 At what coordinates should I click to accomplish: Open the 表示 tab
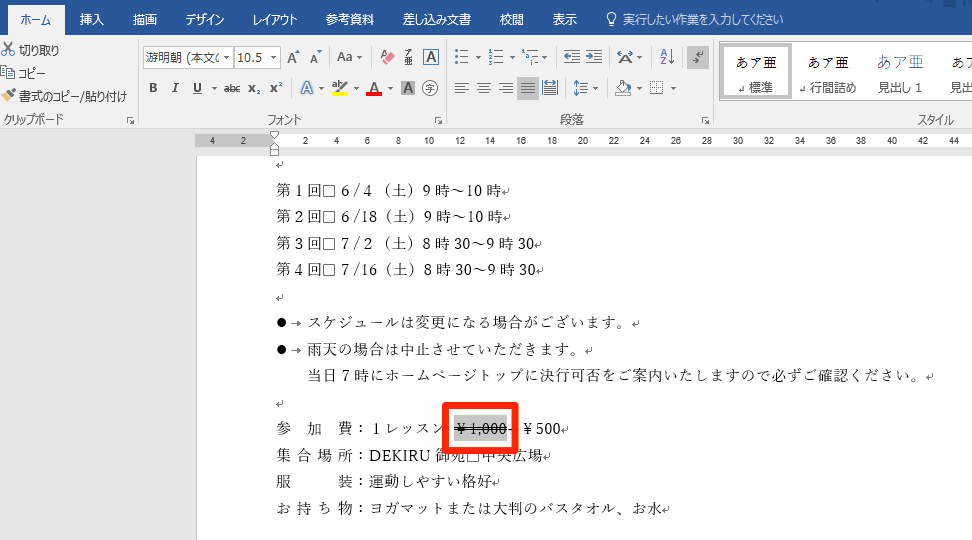point(565,20)
